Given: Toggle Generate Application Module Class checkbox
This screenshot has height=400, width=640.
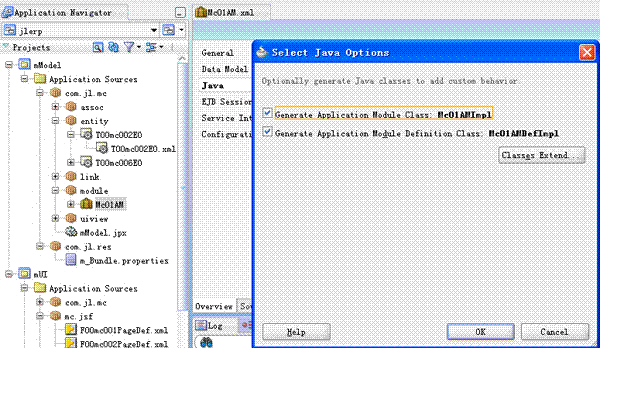Looking at the screenshot, I should point(267,113).
